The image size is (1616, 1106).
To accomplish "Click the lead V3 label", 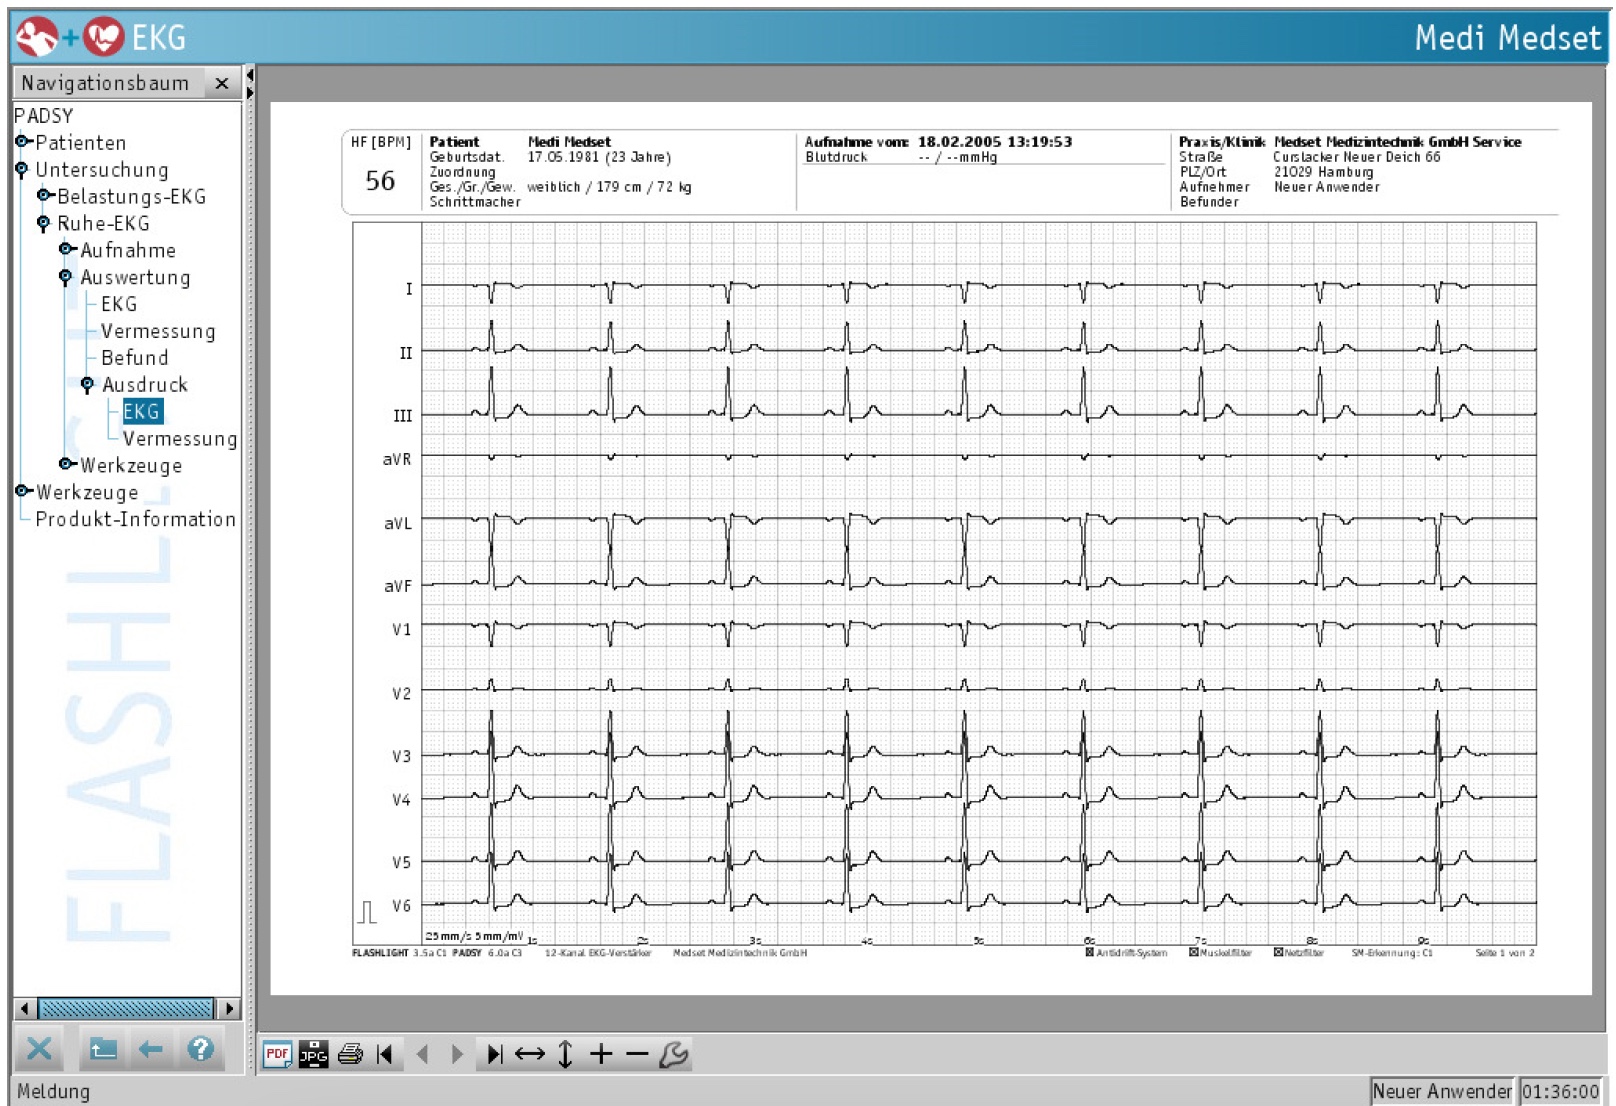I will pyautogui.click(x=401, y=757).
